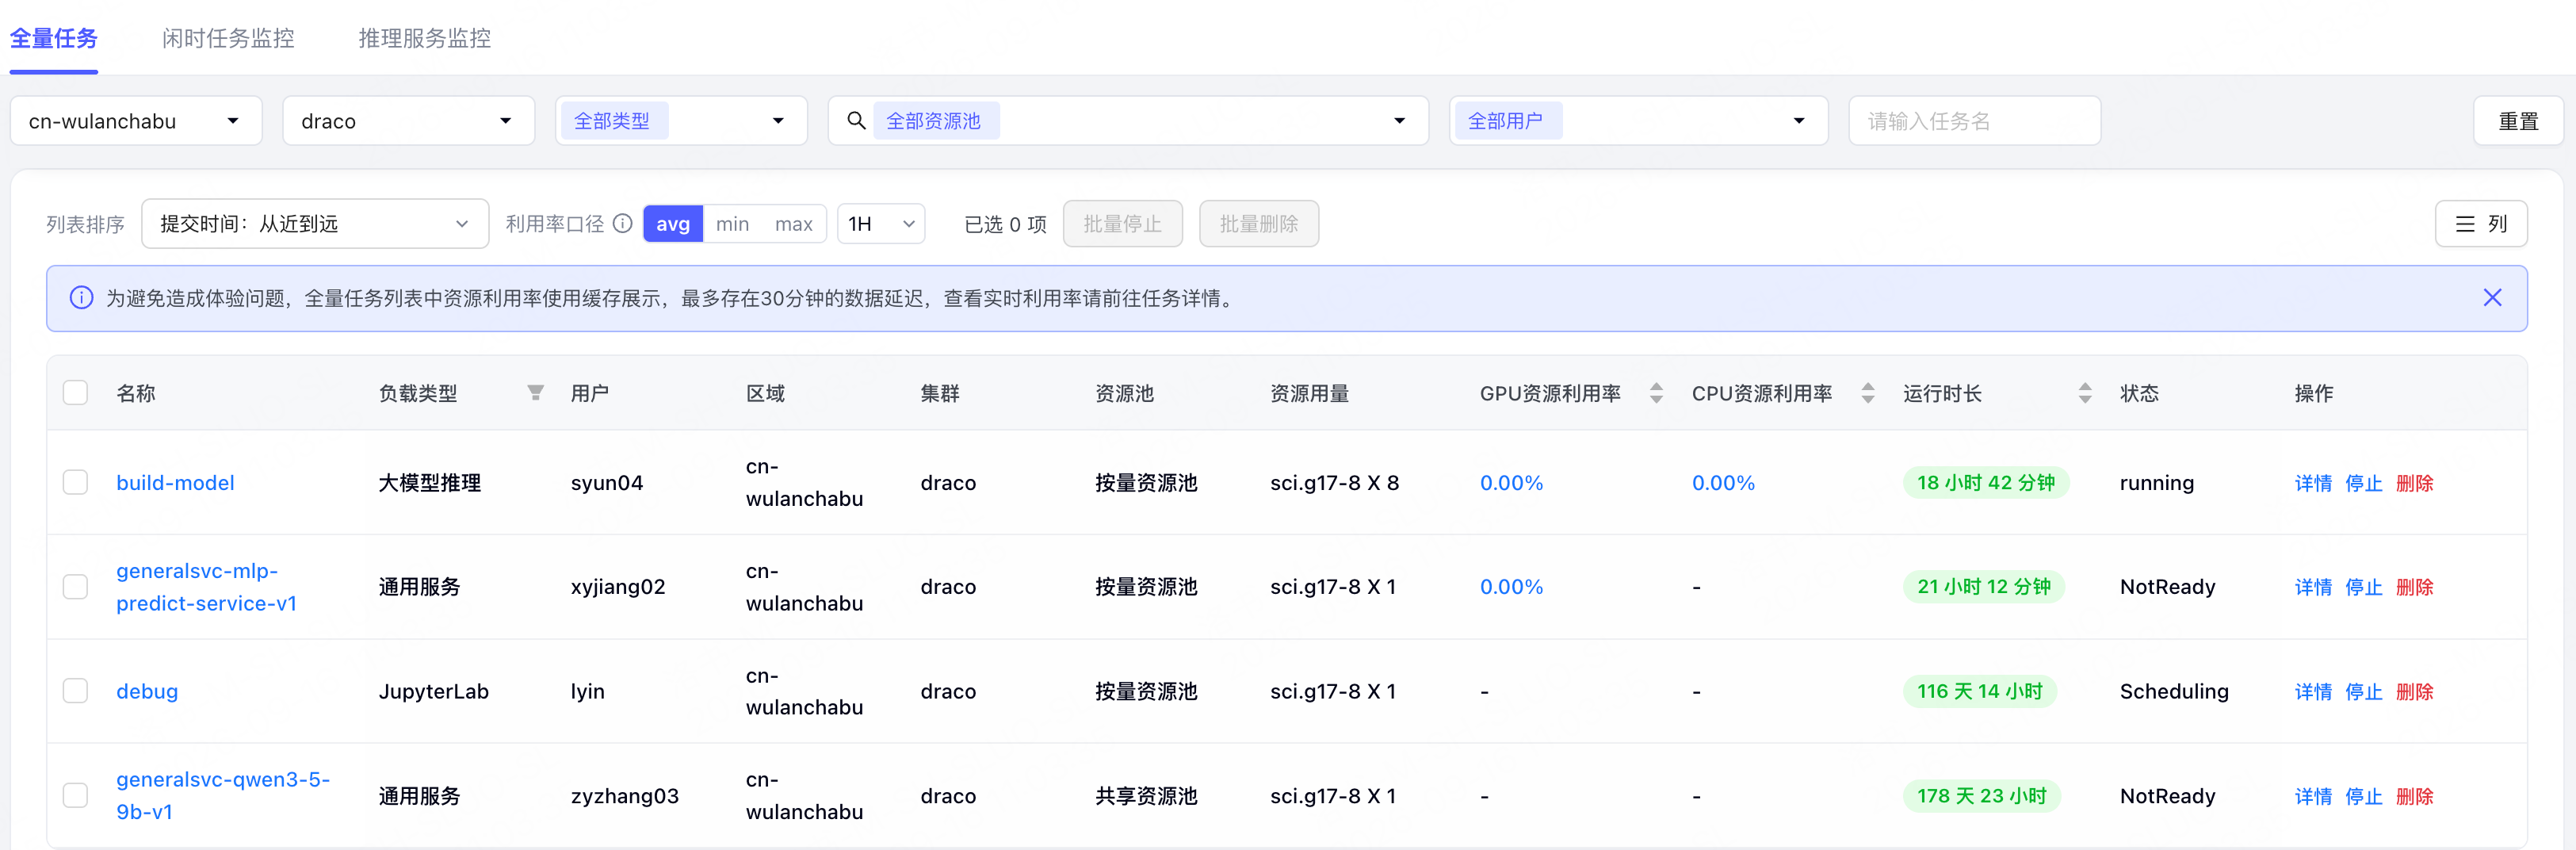
Task: Click GPU utilization 0.00% of build-model
Action: 1511,483
